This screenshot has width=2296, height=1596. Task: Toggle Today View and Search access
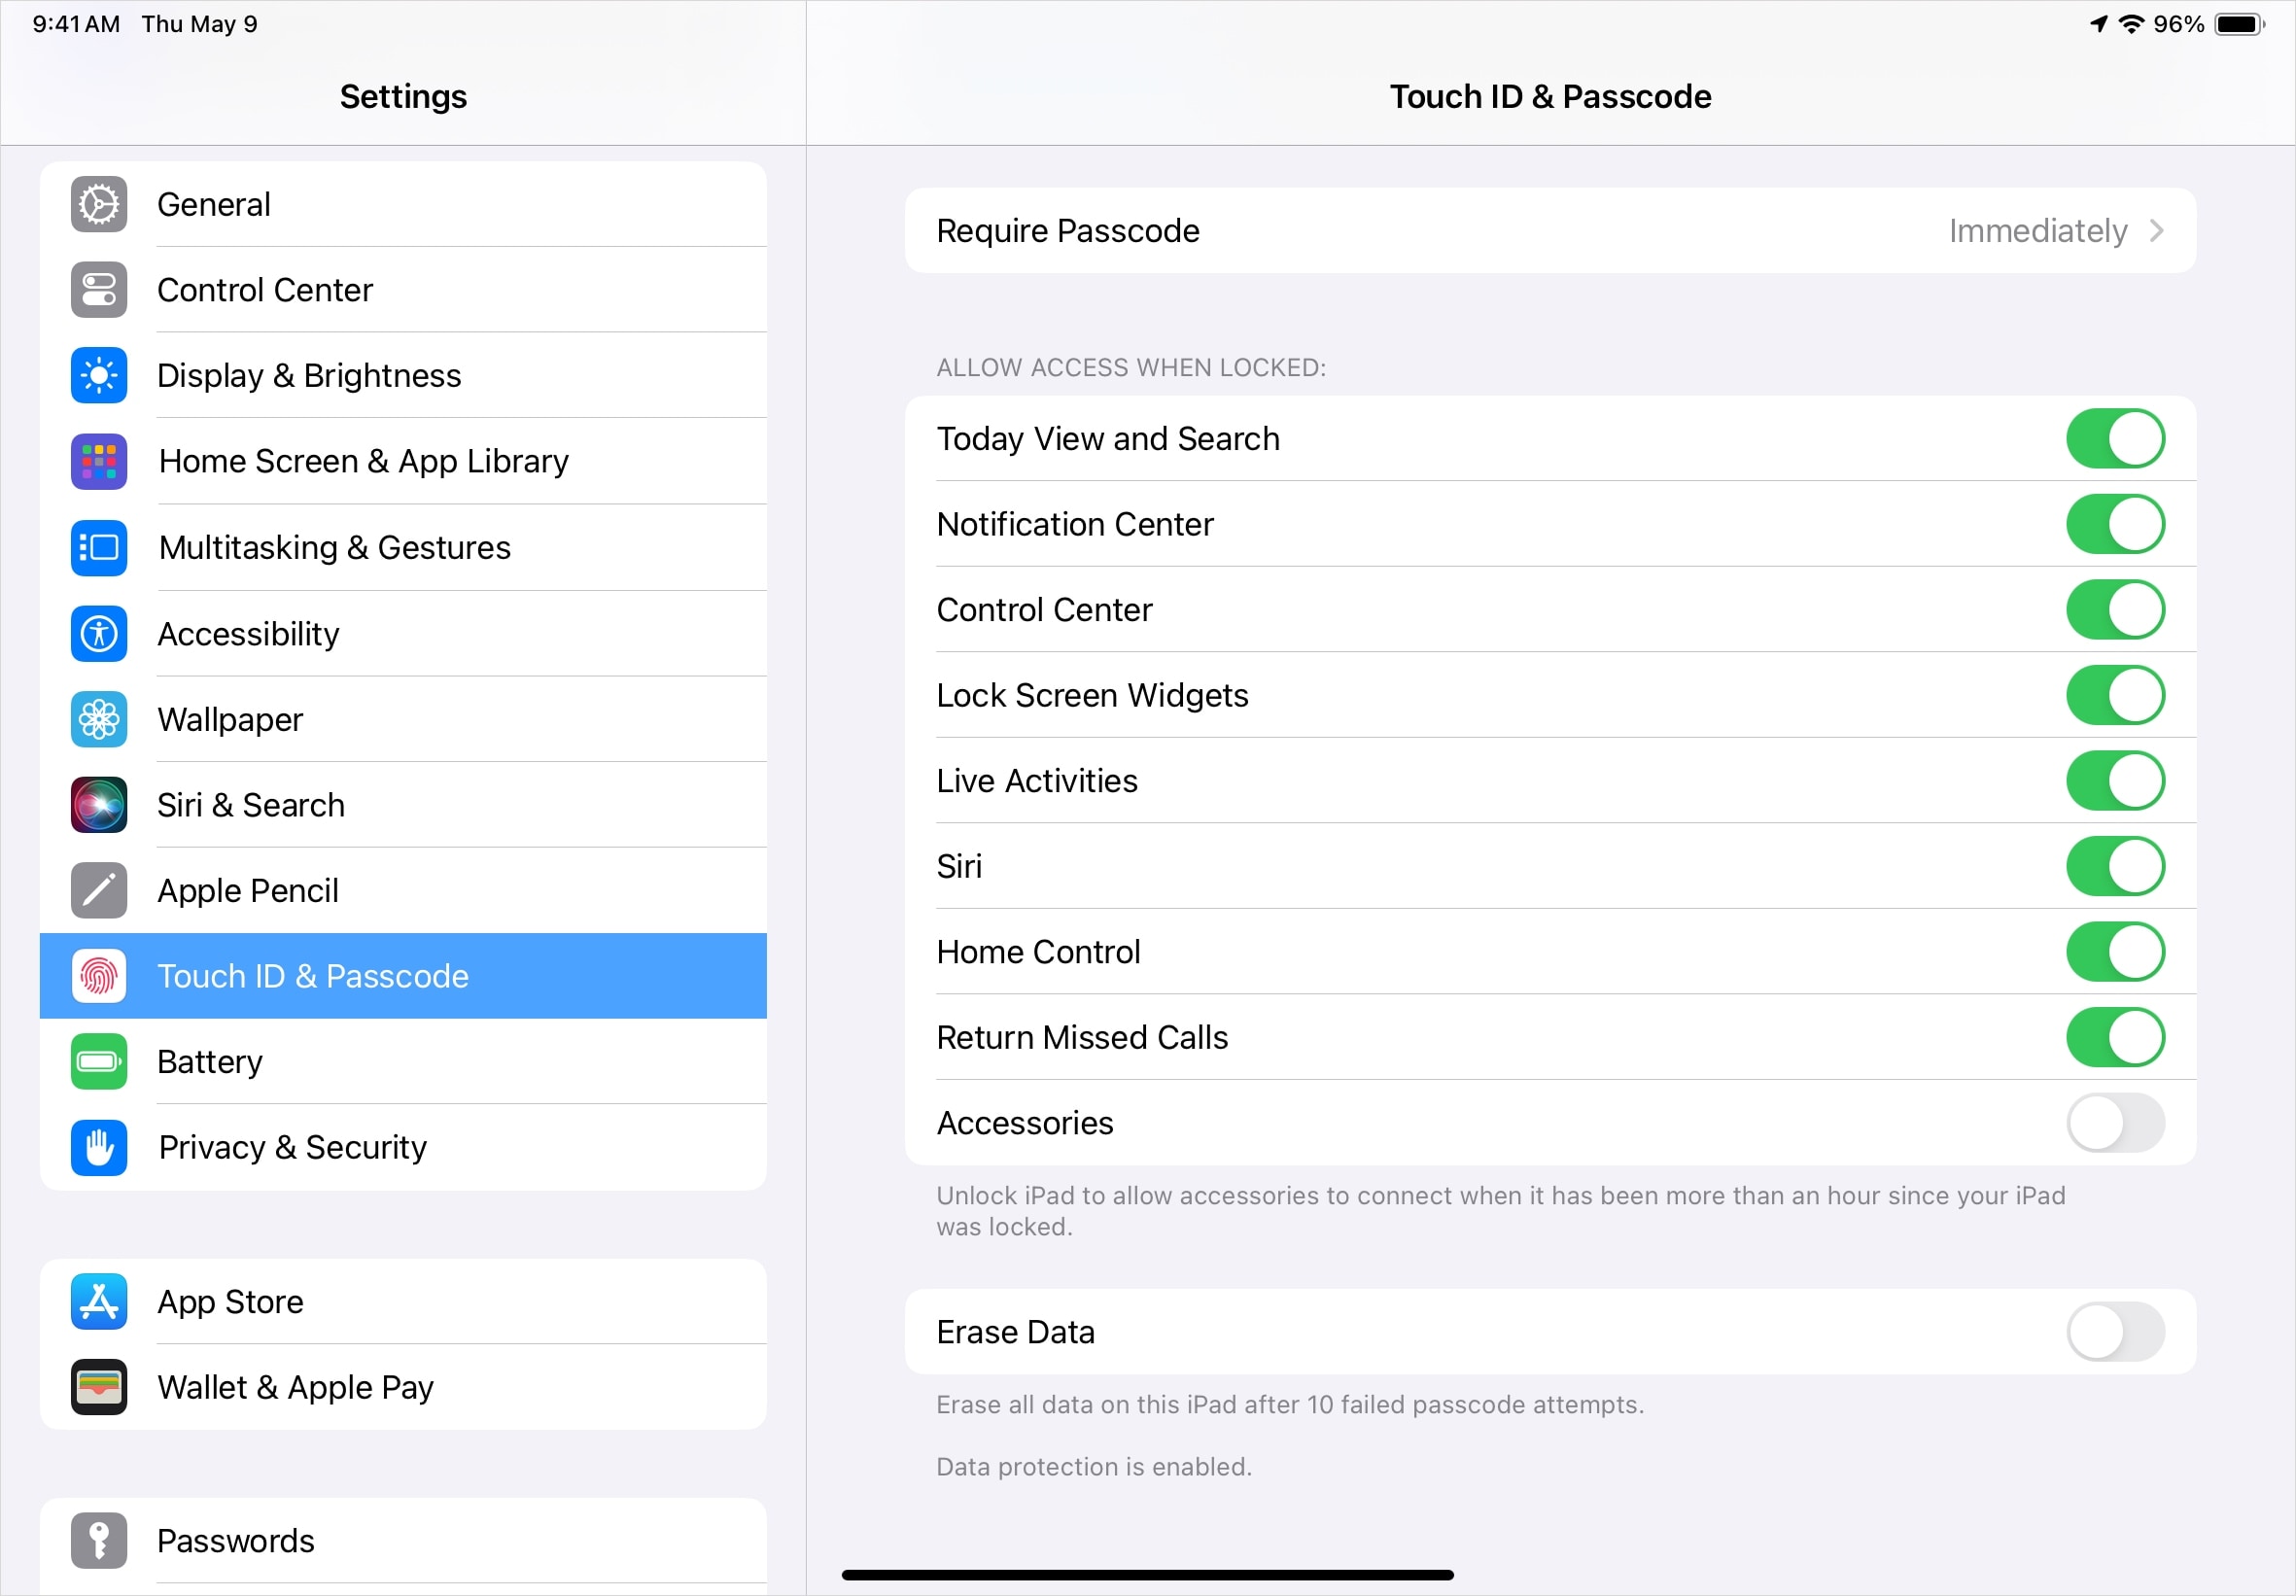(2111, 439)
